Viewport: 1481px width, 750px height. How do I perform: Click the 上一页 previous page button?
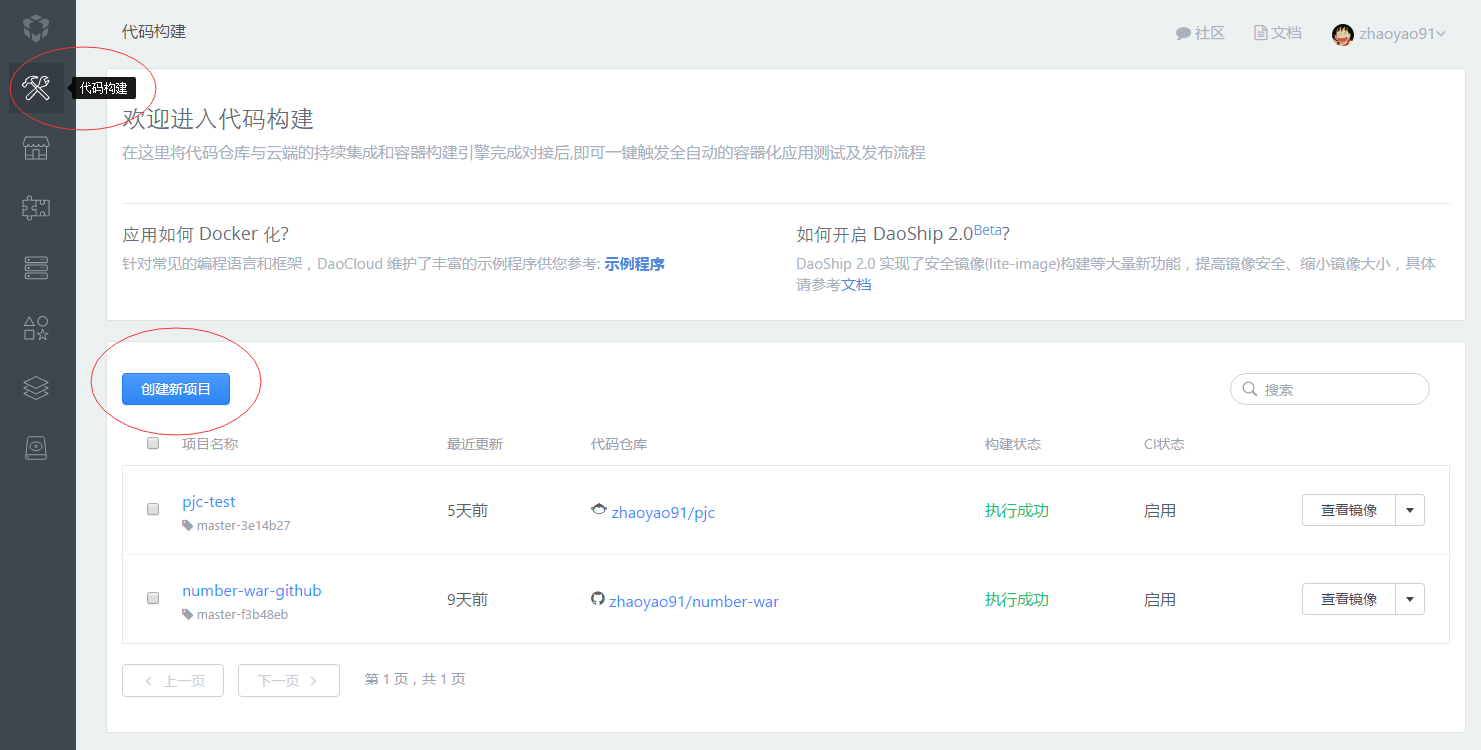(173, 681)
